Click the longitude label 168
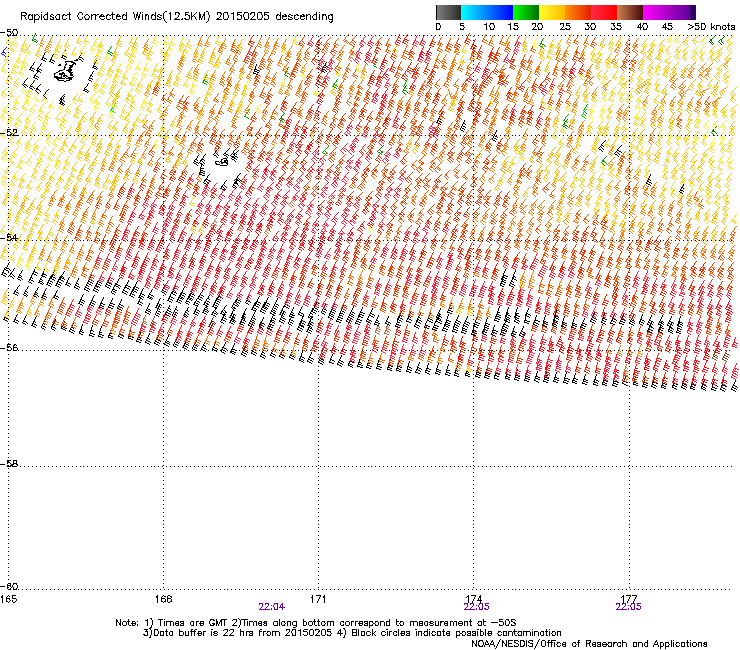 (x=163, y=599)
